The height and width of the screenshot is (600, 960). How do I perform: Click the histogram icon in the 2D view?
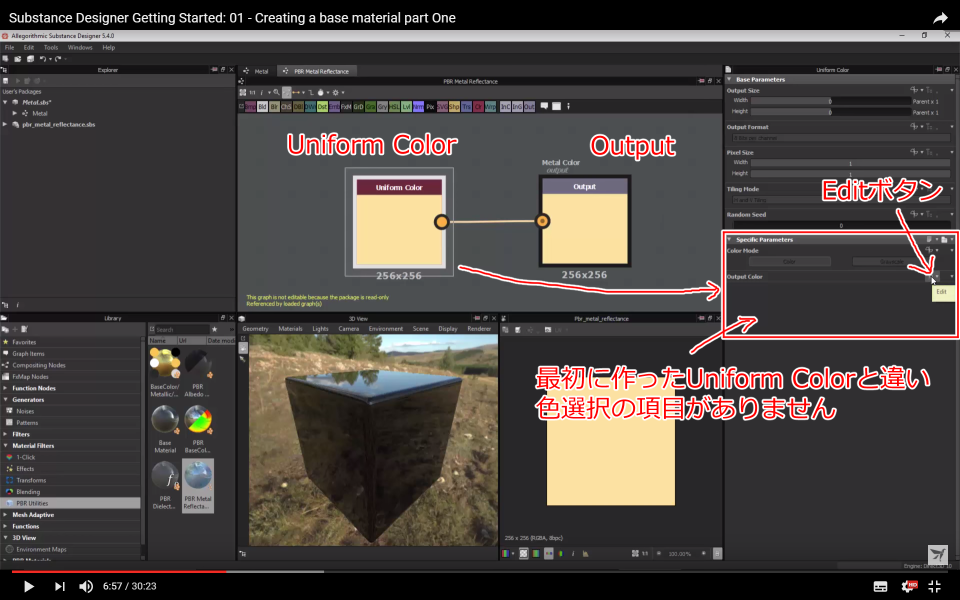pos(585,553)
